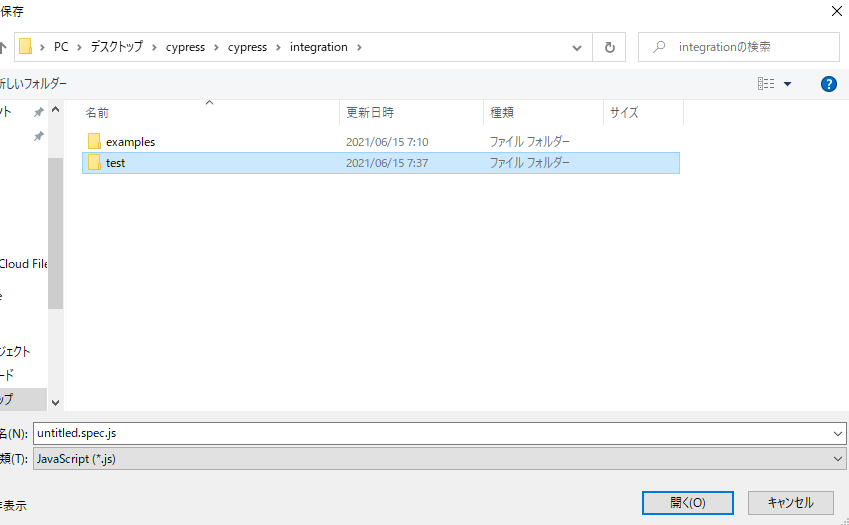The height and width of the screenshot is (525, 849).
Task: Click the view layout icon
Action: (x=766, y=83)
